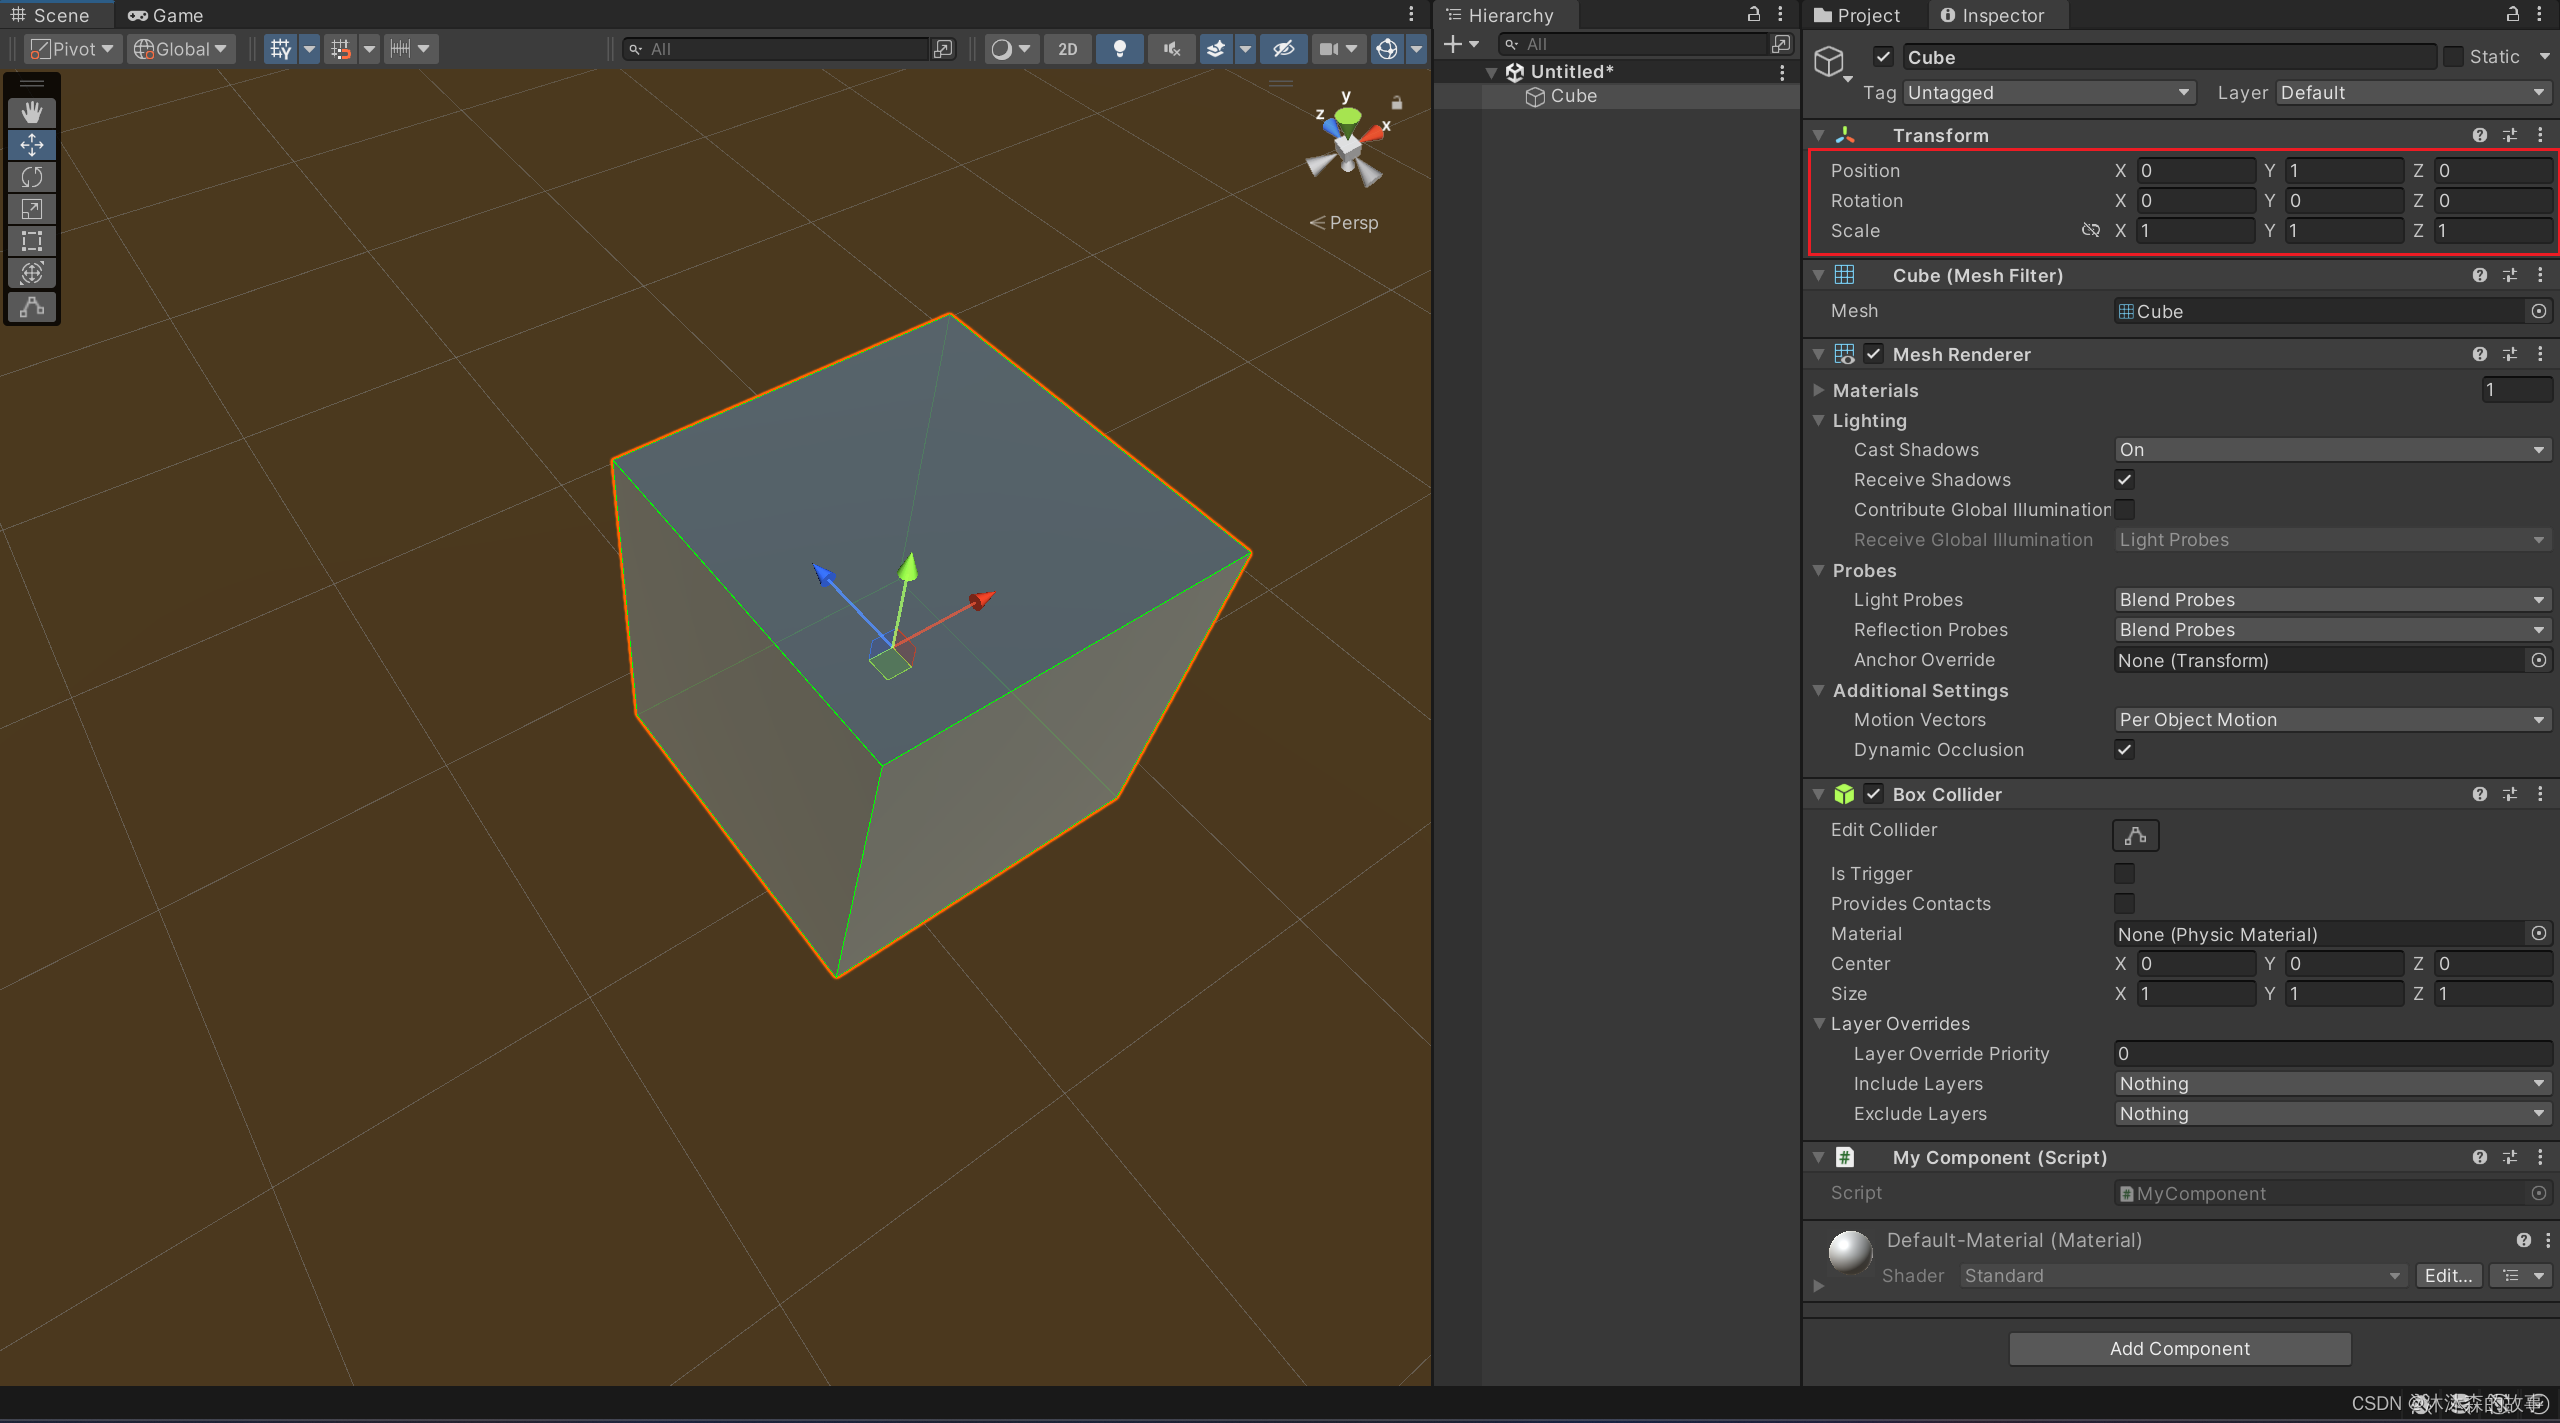Image resolution: width=2560 pixels, height=1423 pixels.
Task: Click the Global orientation toggle icon
Action: 175,47
